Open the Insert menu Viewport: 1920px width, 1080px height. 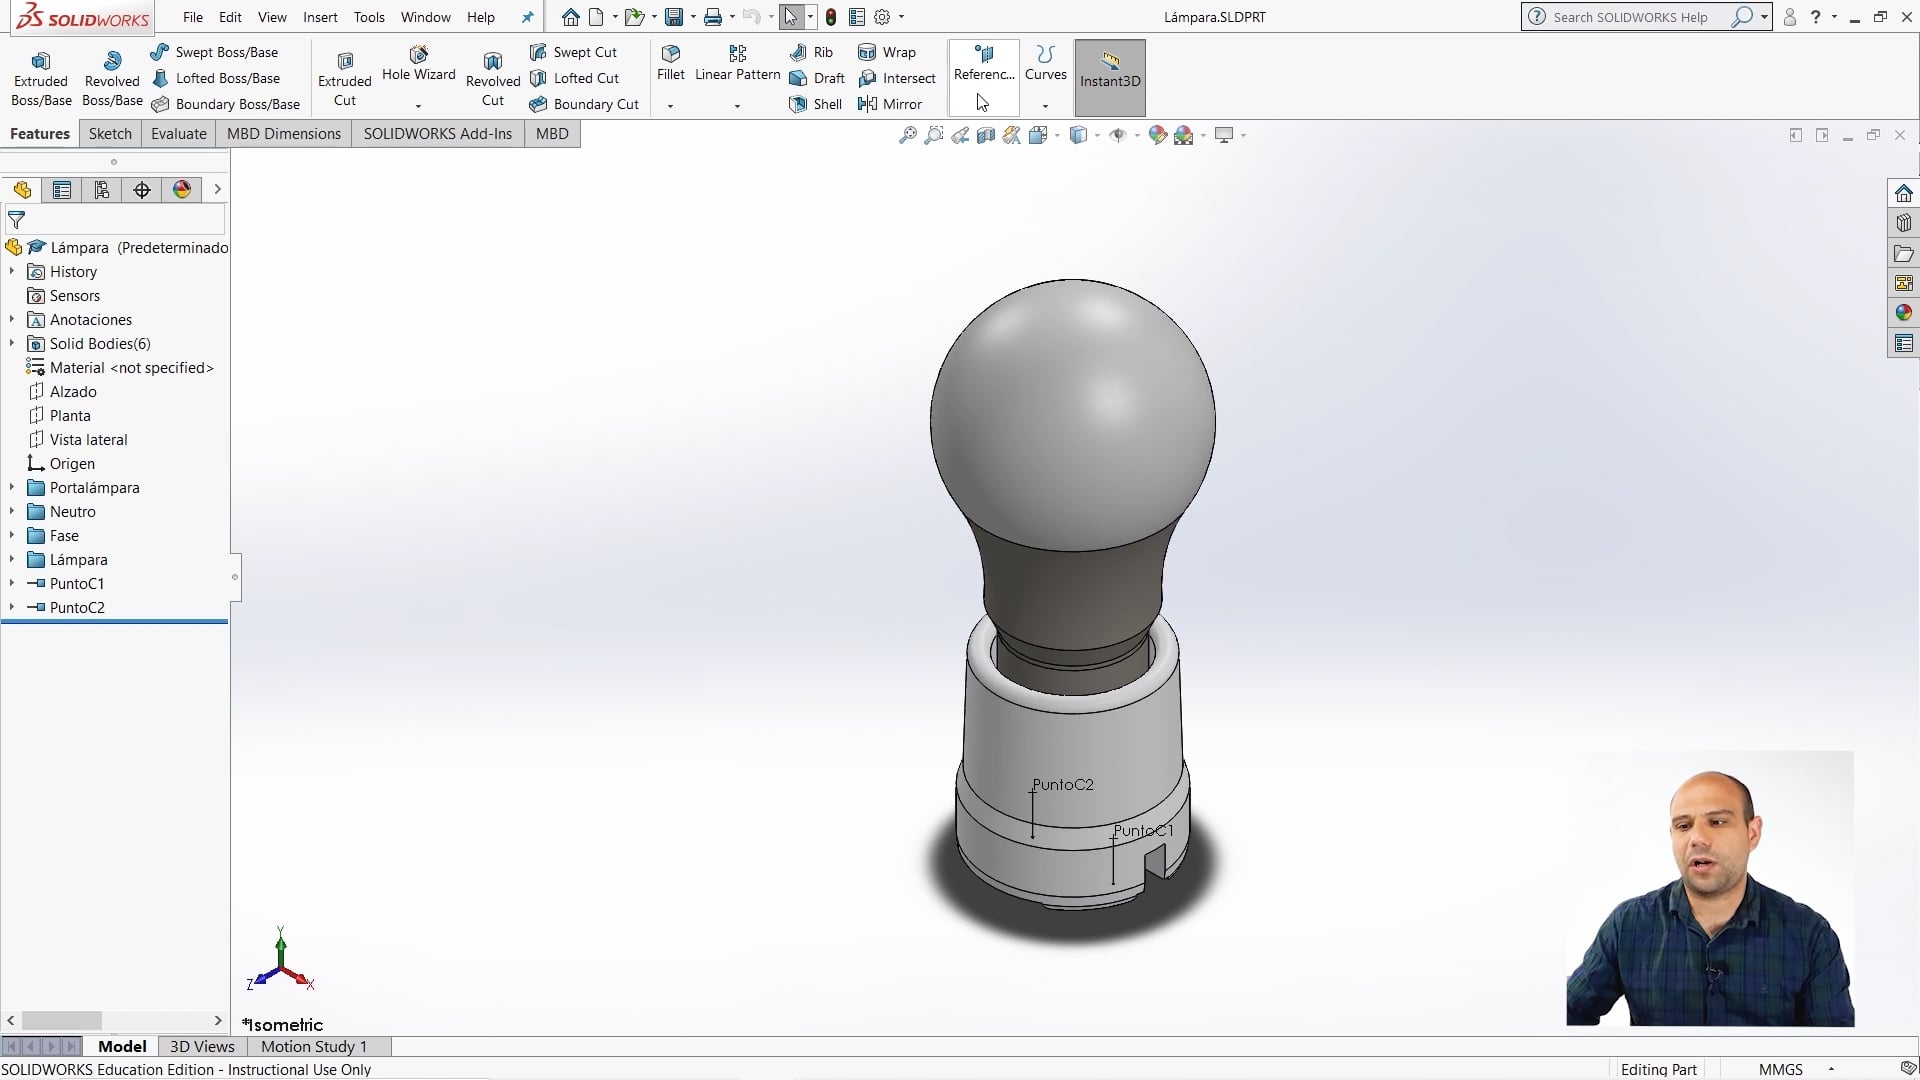[x=320, y=17]
